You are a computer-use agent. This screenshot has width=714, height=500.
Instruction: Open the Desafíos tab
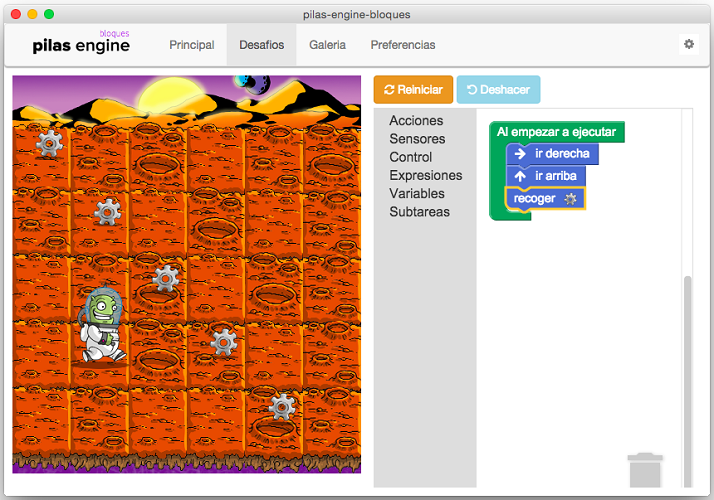pos(261,45)
